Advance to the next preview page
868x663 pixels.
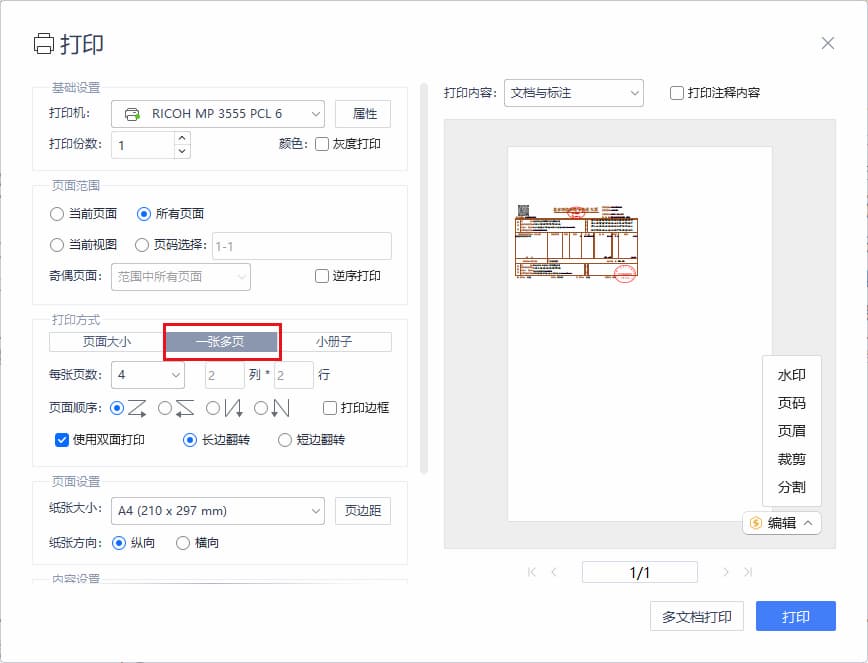point(726,572)
